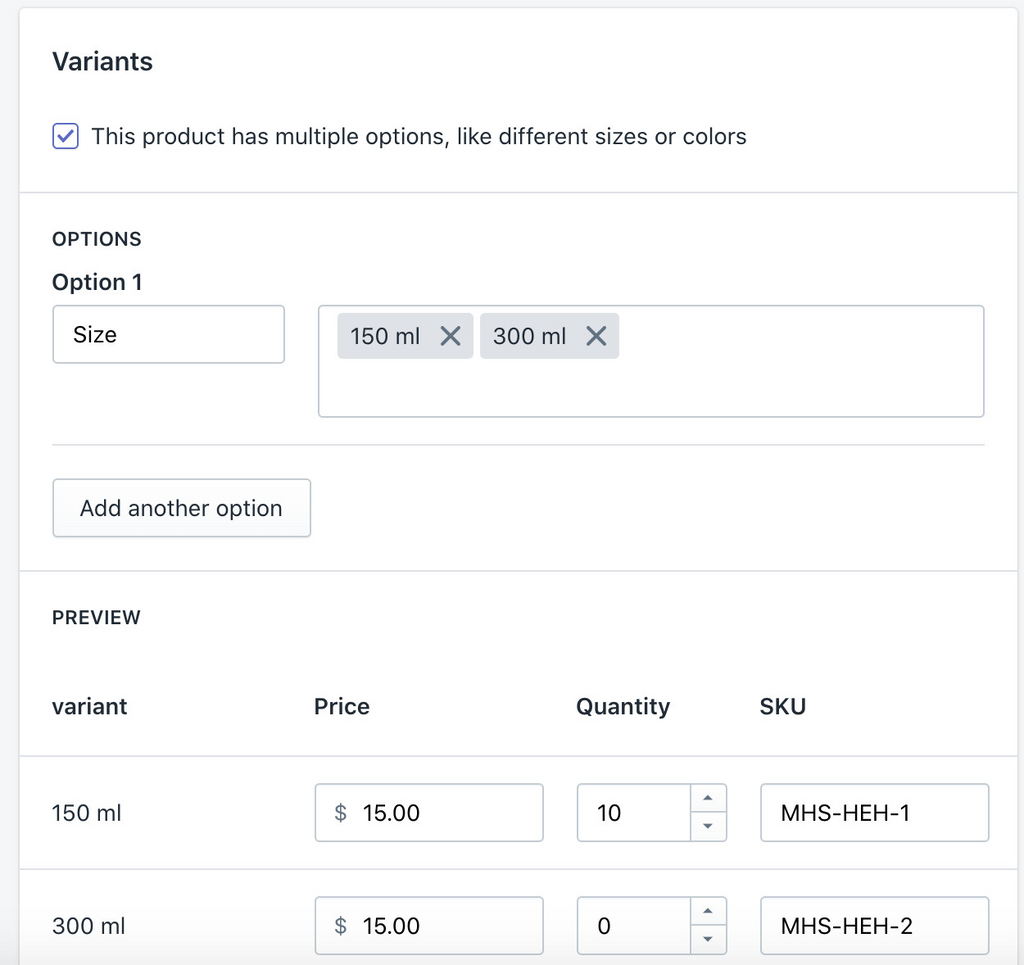Remove the 300 ml option value
The image size is (1024, 965).
point(596,336)
